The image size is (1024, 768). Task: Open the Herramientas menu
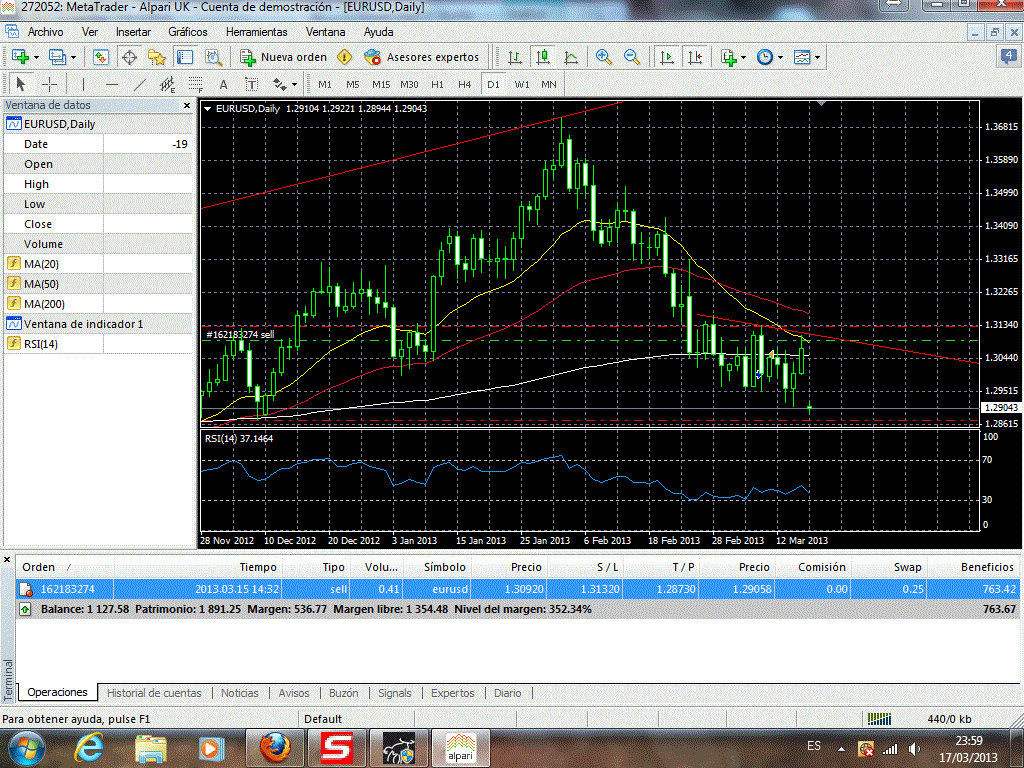click(256, 32)
